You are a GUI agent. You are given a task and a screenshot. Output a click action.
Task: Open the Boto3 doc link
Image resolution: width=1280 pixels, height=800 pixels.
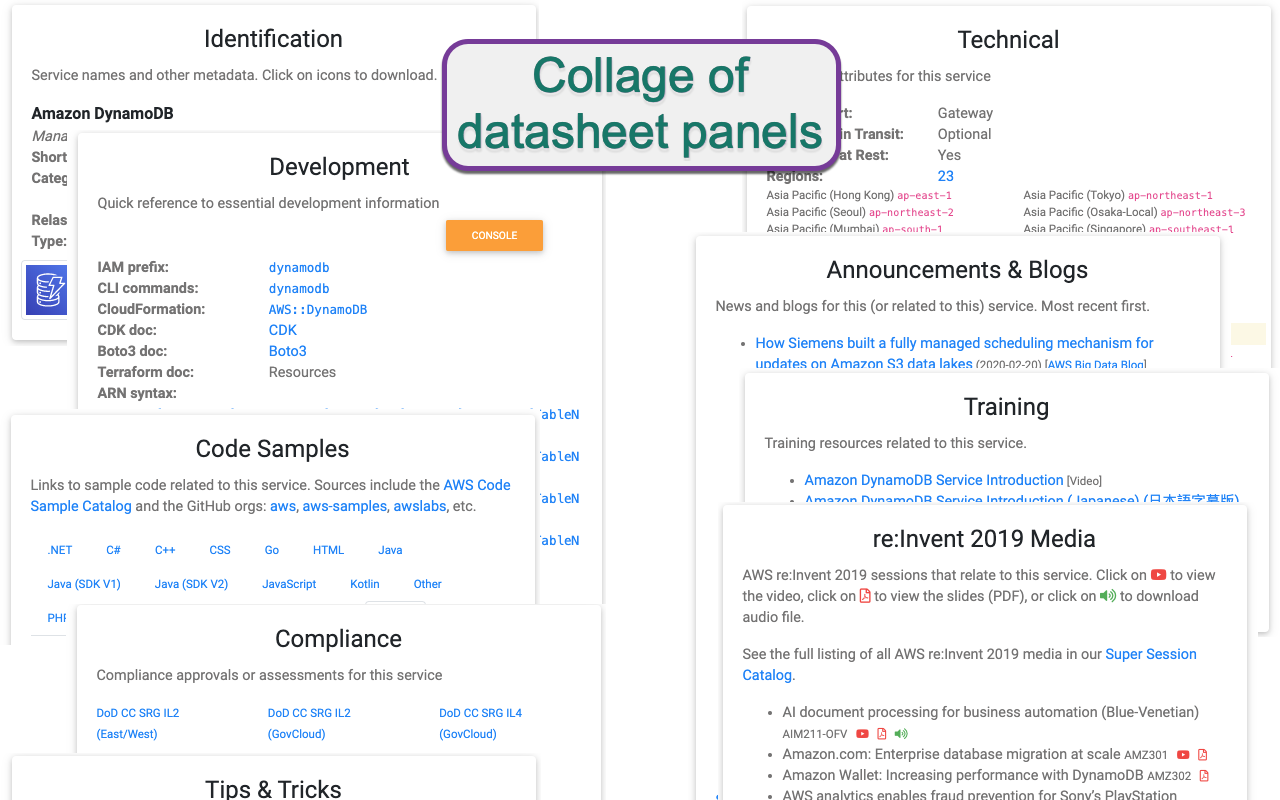288,351
